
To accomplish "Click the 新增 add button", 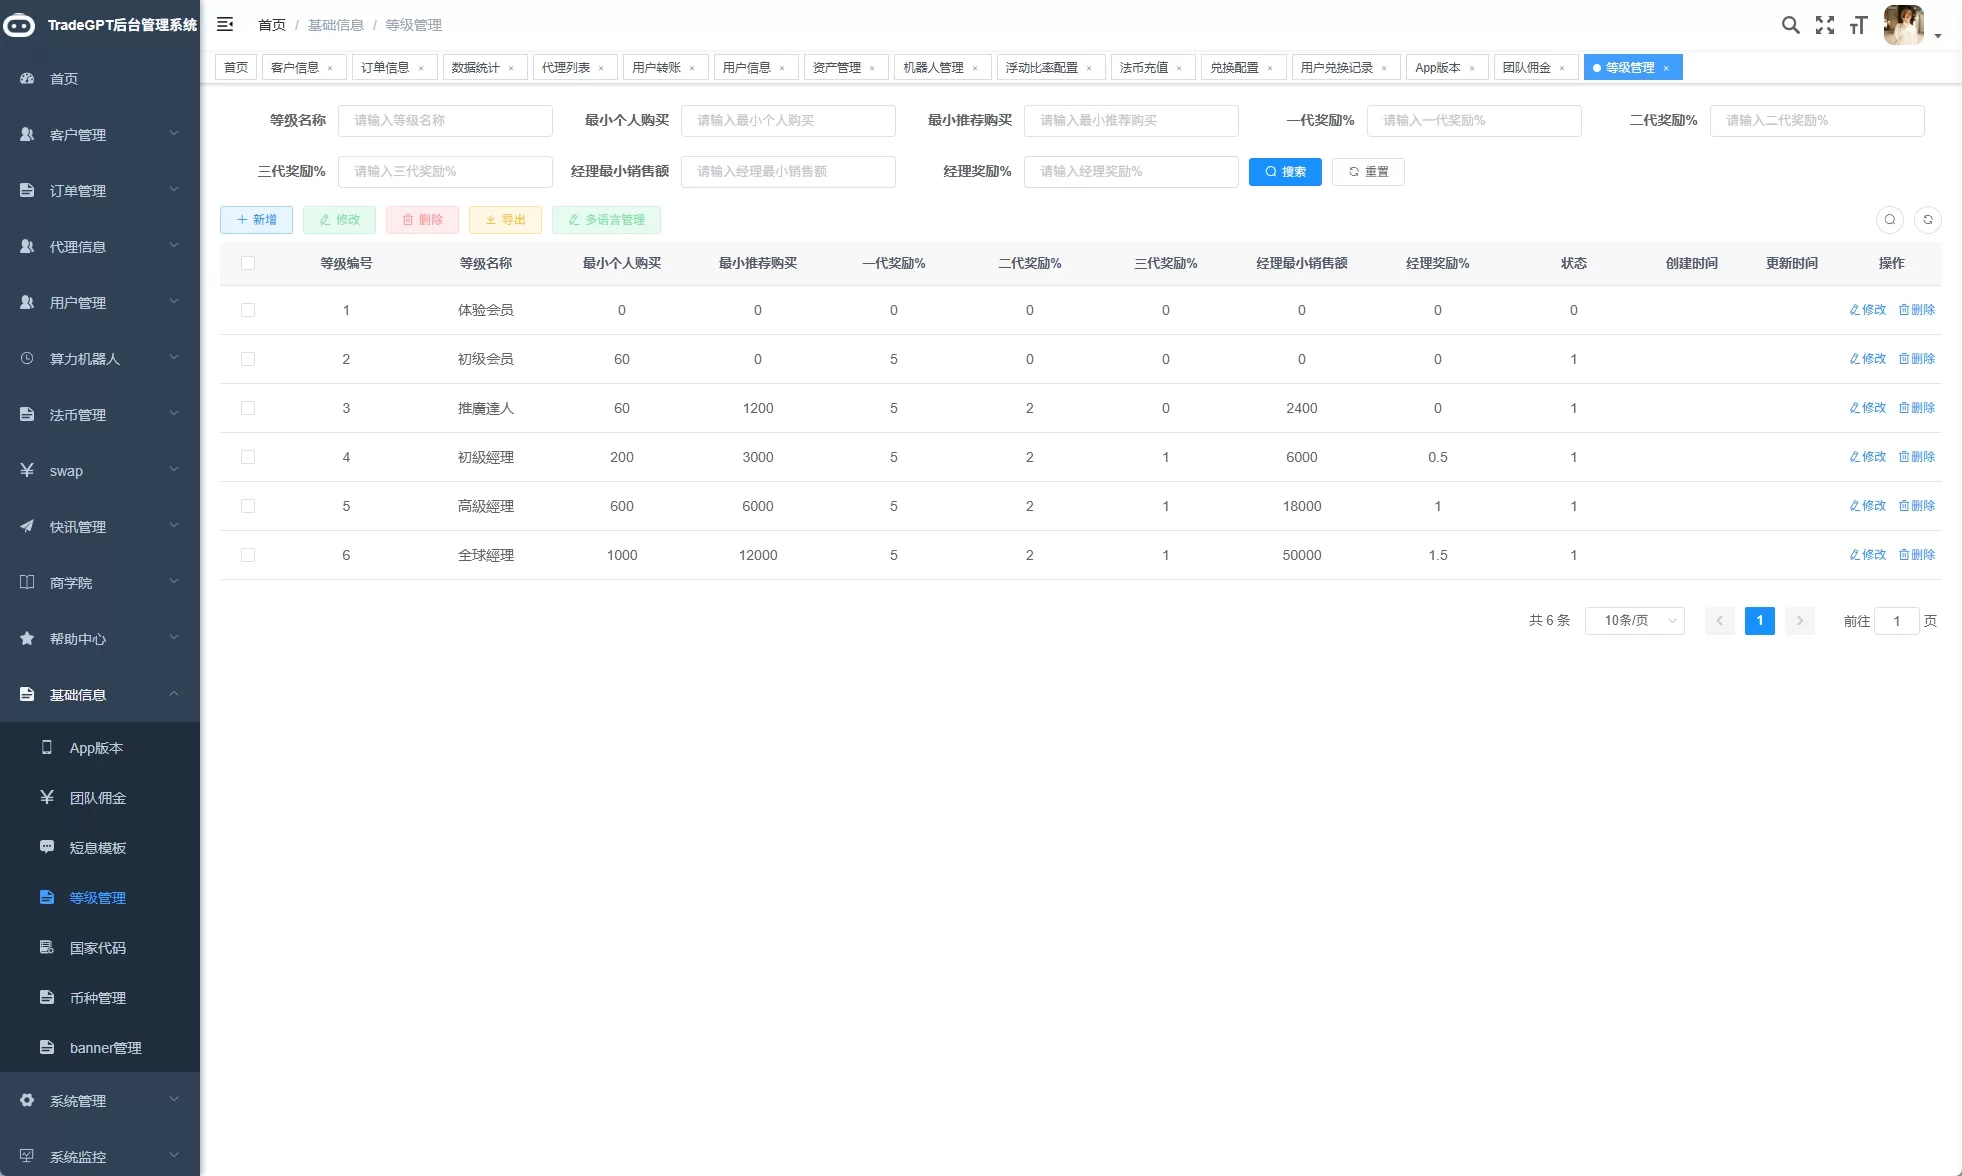I will pyautogui.click(x=256, y=220).
